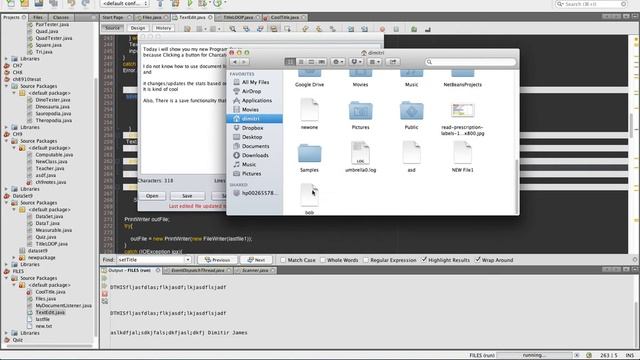Select the Samples folder
This screenshot has width=640, height=360.
309,153
